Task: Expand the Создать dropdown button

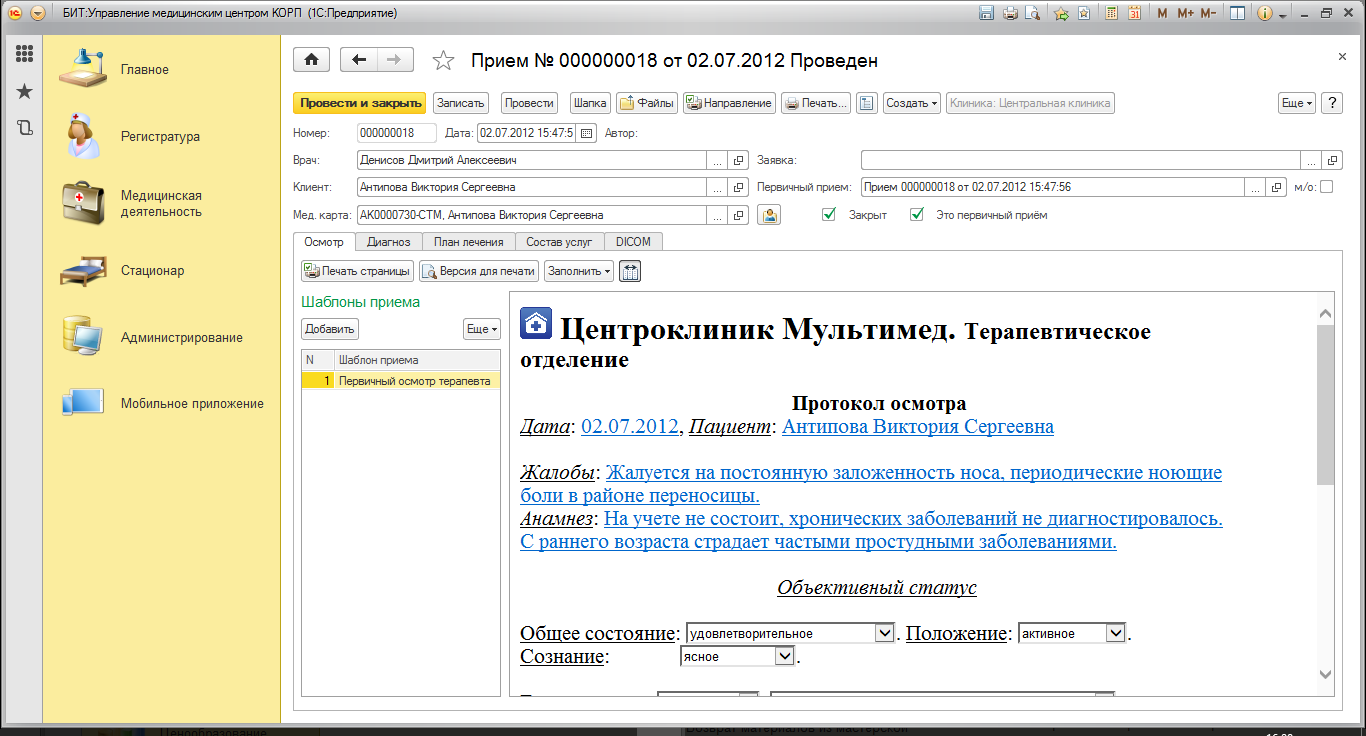Action: [x=912, y=103]
